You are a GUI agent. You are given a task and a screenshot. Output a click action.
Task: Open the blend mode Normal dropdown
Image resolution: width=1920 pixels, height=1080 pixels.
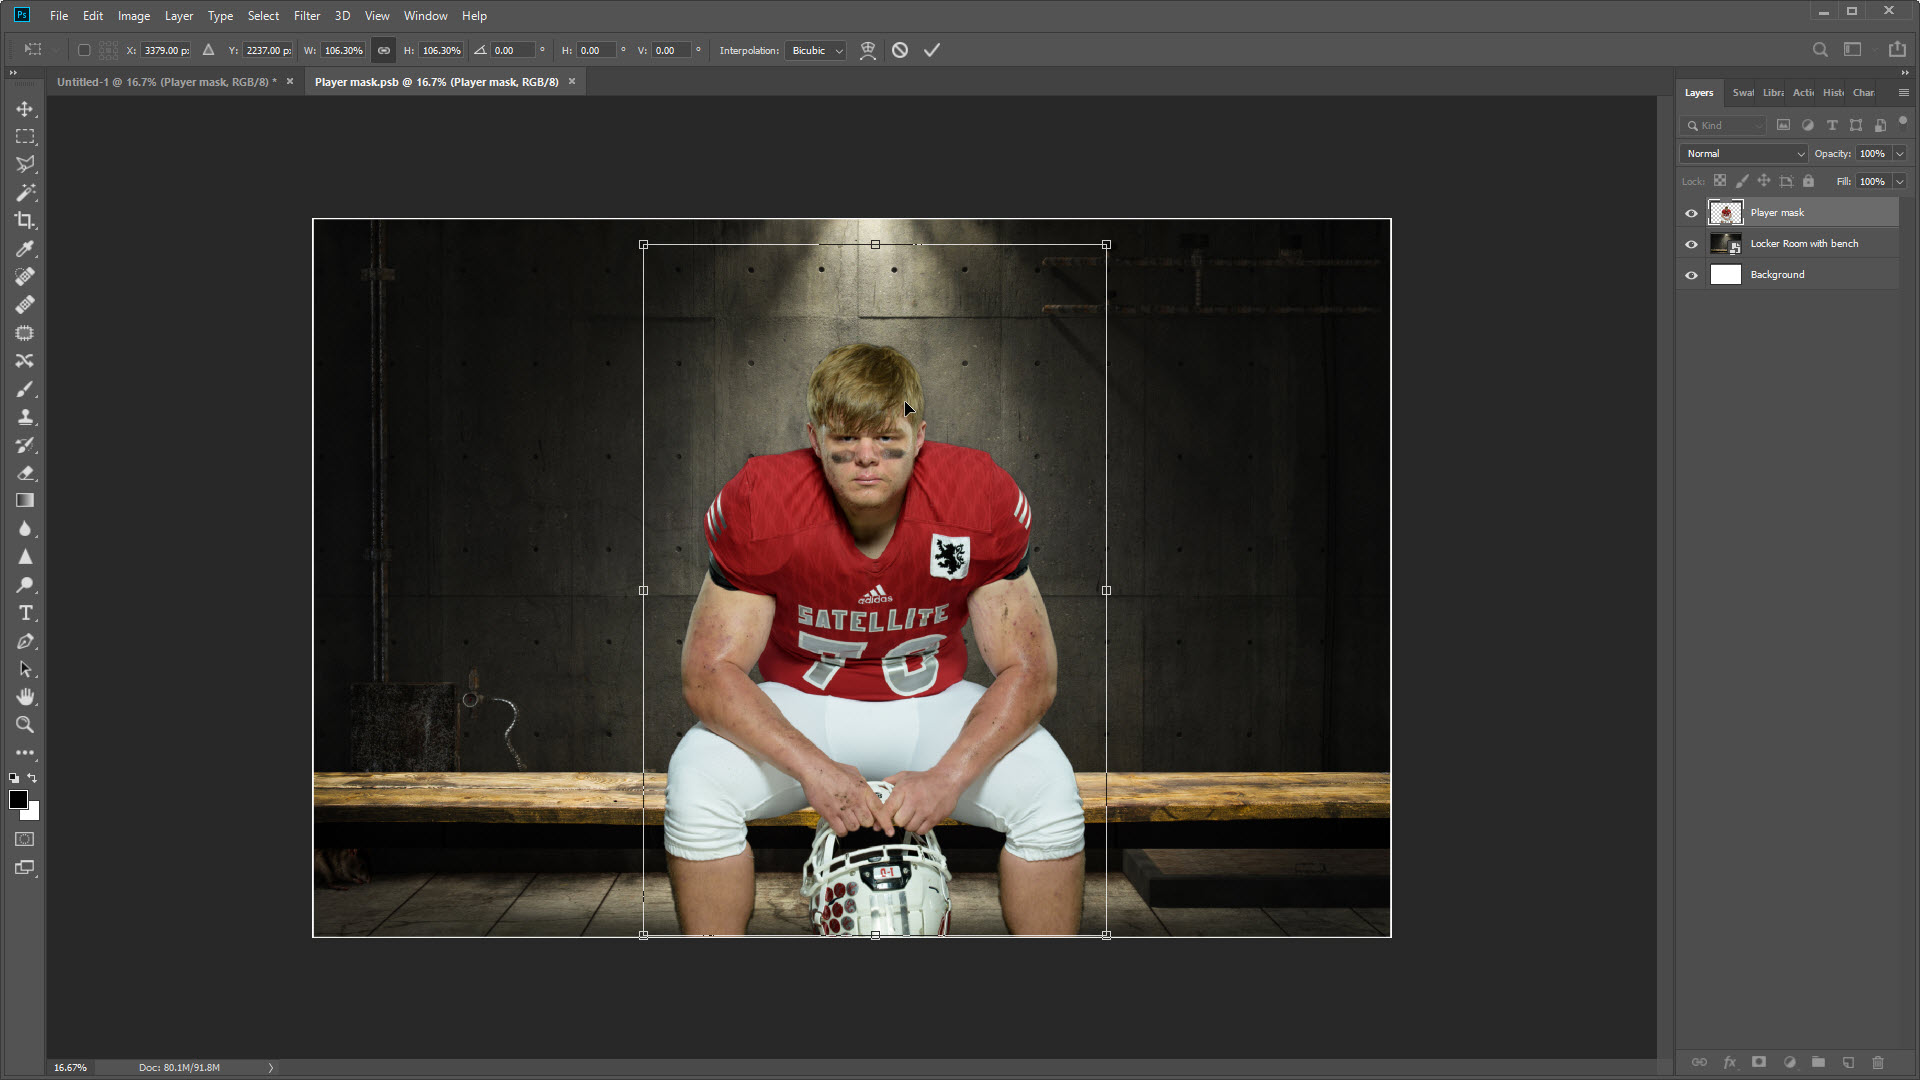[1744, 154]
